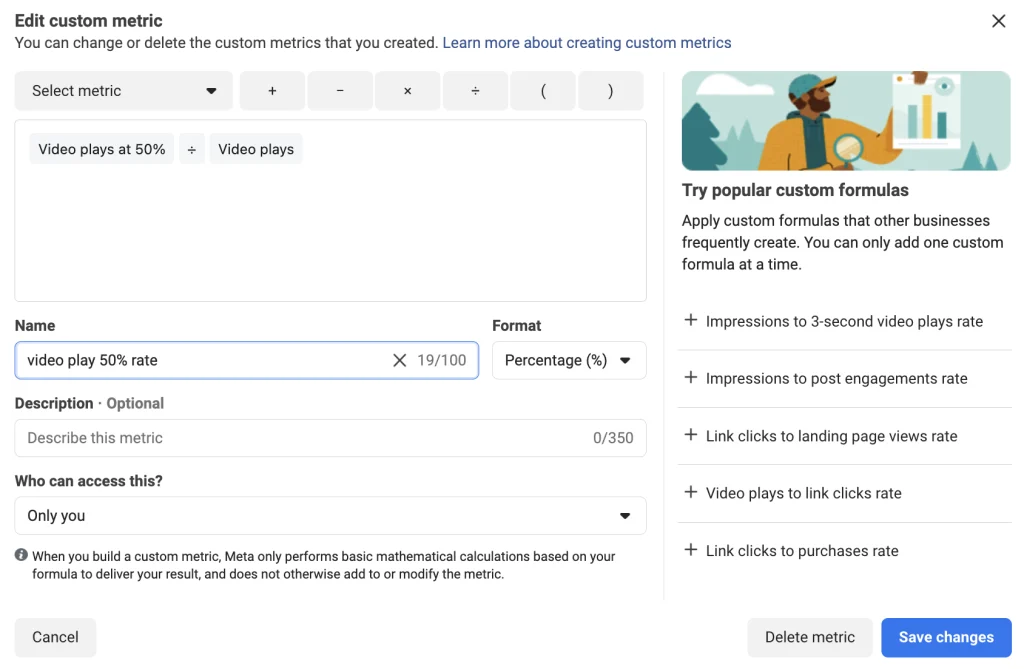
Task: Delete the custom metric
Action: coord(809,637)
